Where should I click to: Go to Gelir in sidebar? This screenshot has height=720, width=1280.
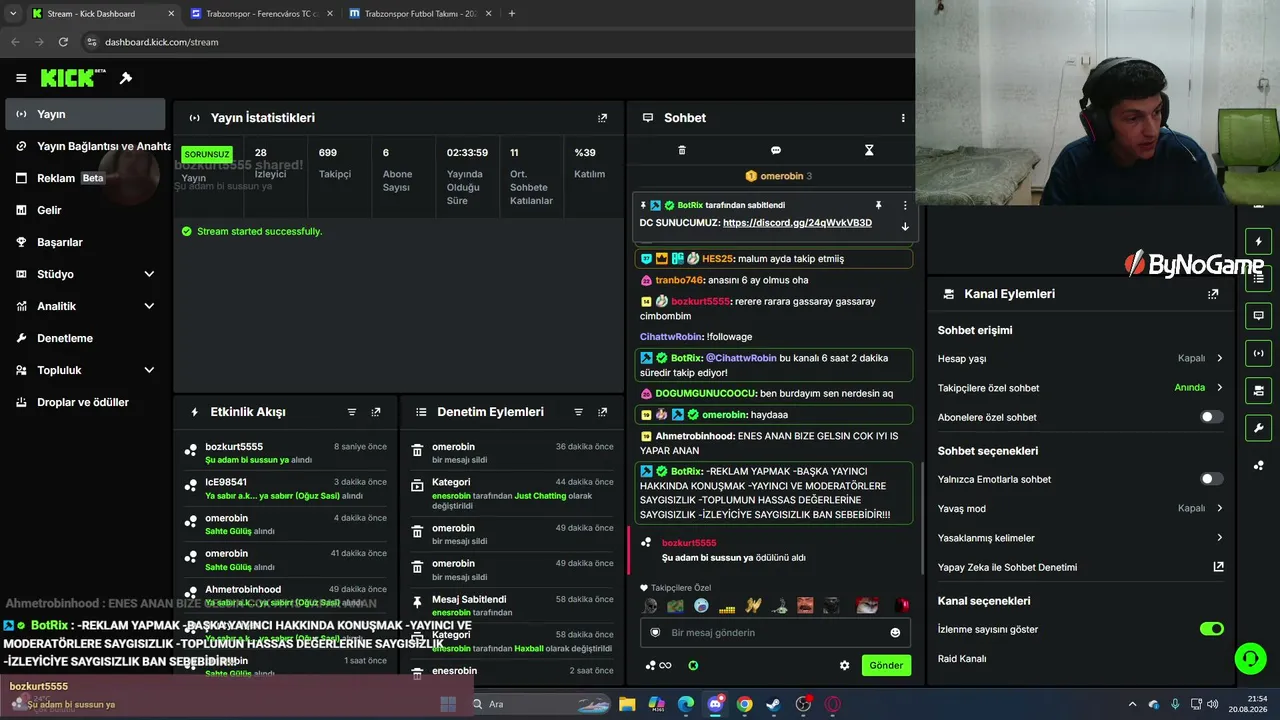[x=86, y=210]
